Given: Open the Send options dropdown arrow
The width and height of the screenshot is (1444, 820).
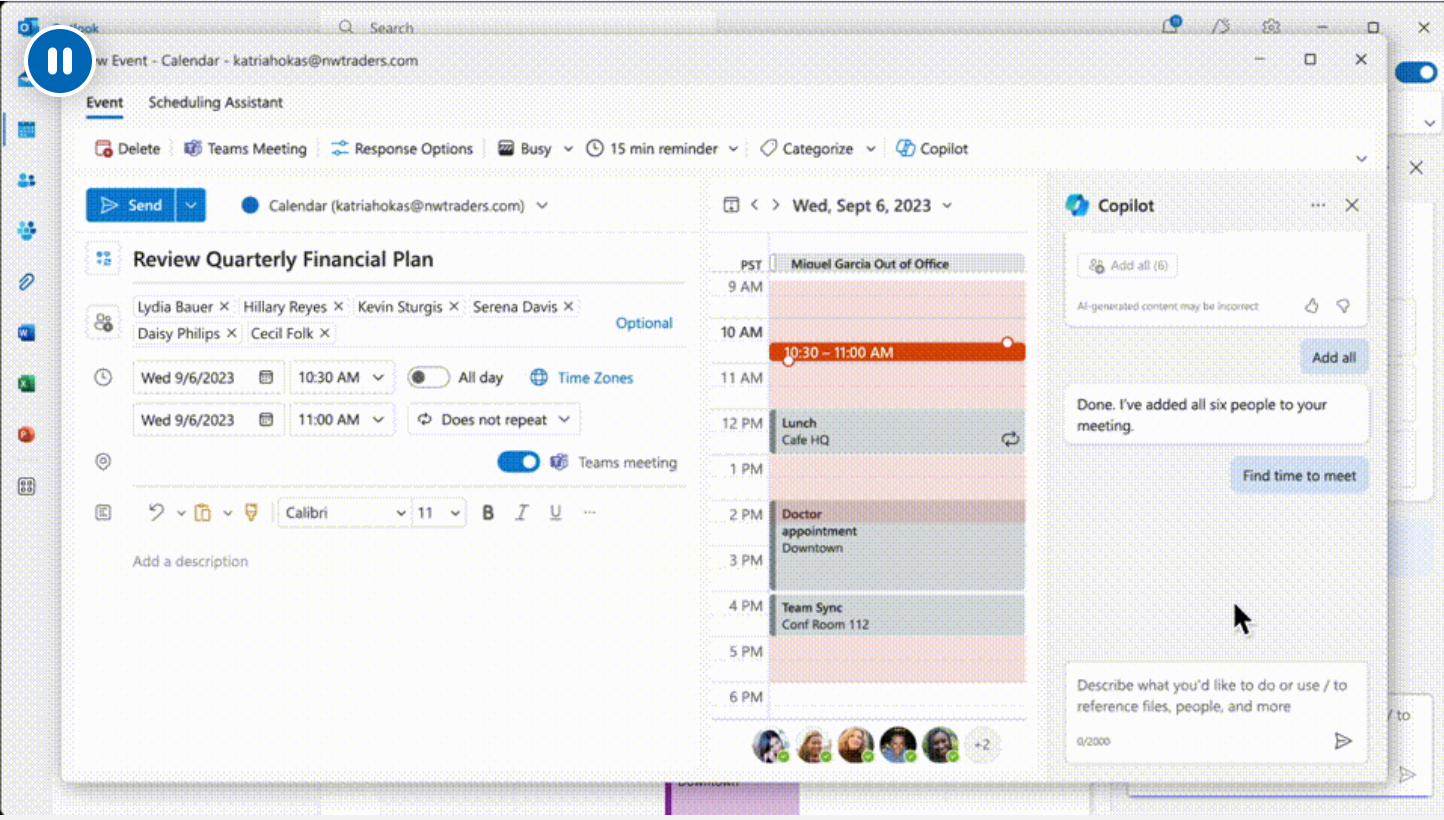Looking at the screenshot, I should (191, 205).
